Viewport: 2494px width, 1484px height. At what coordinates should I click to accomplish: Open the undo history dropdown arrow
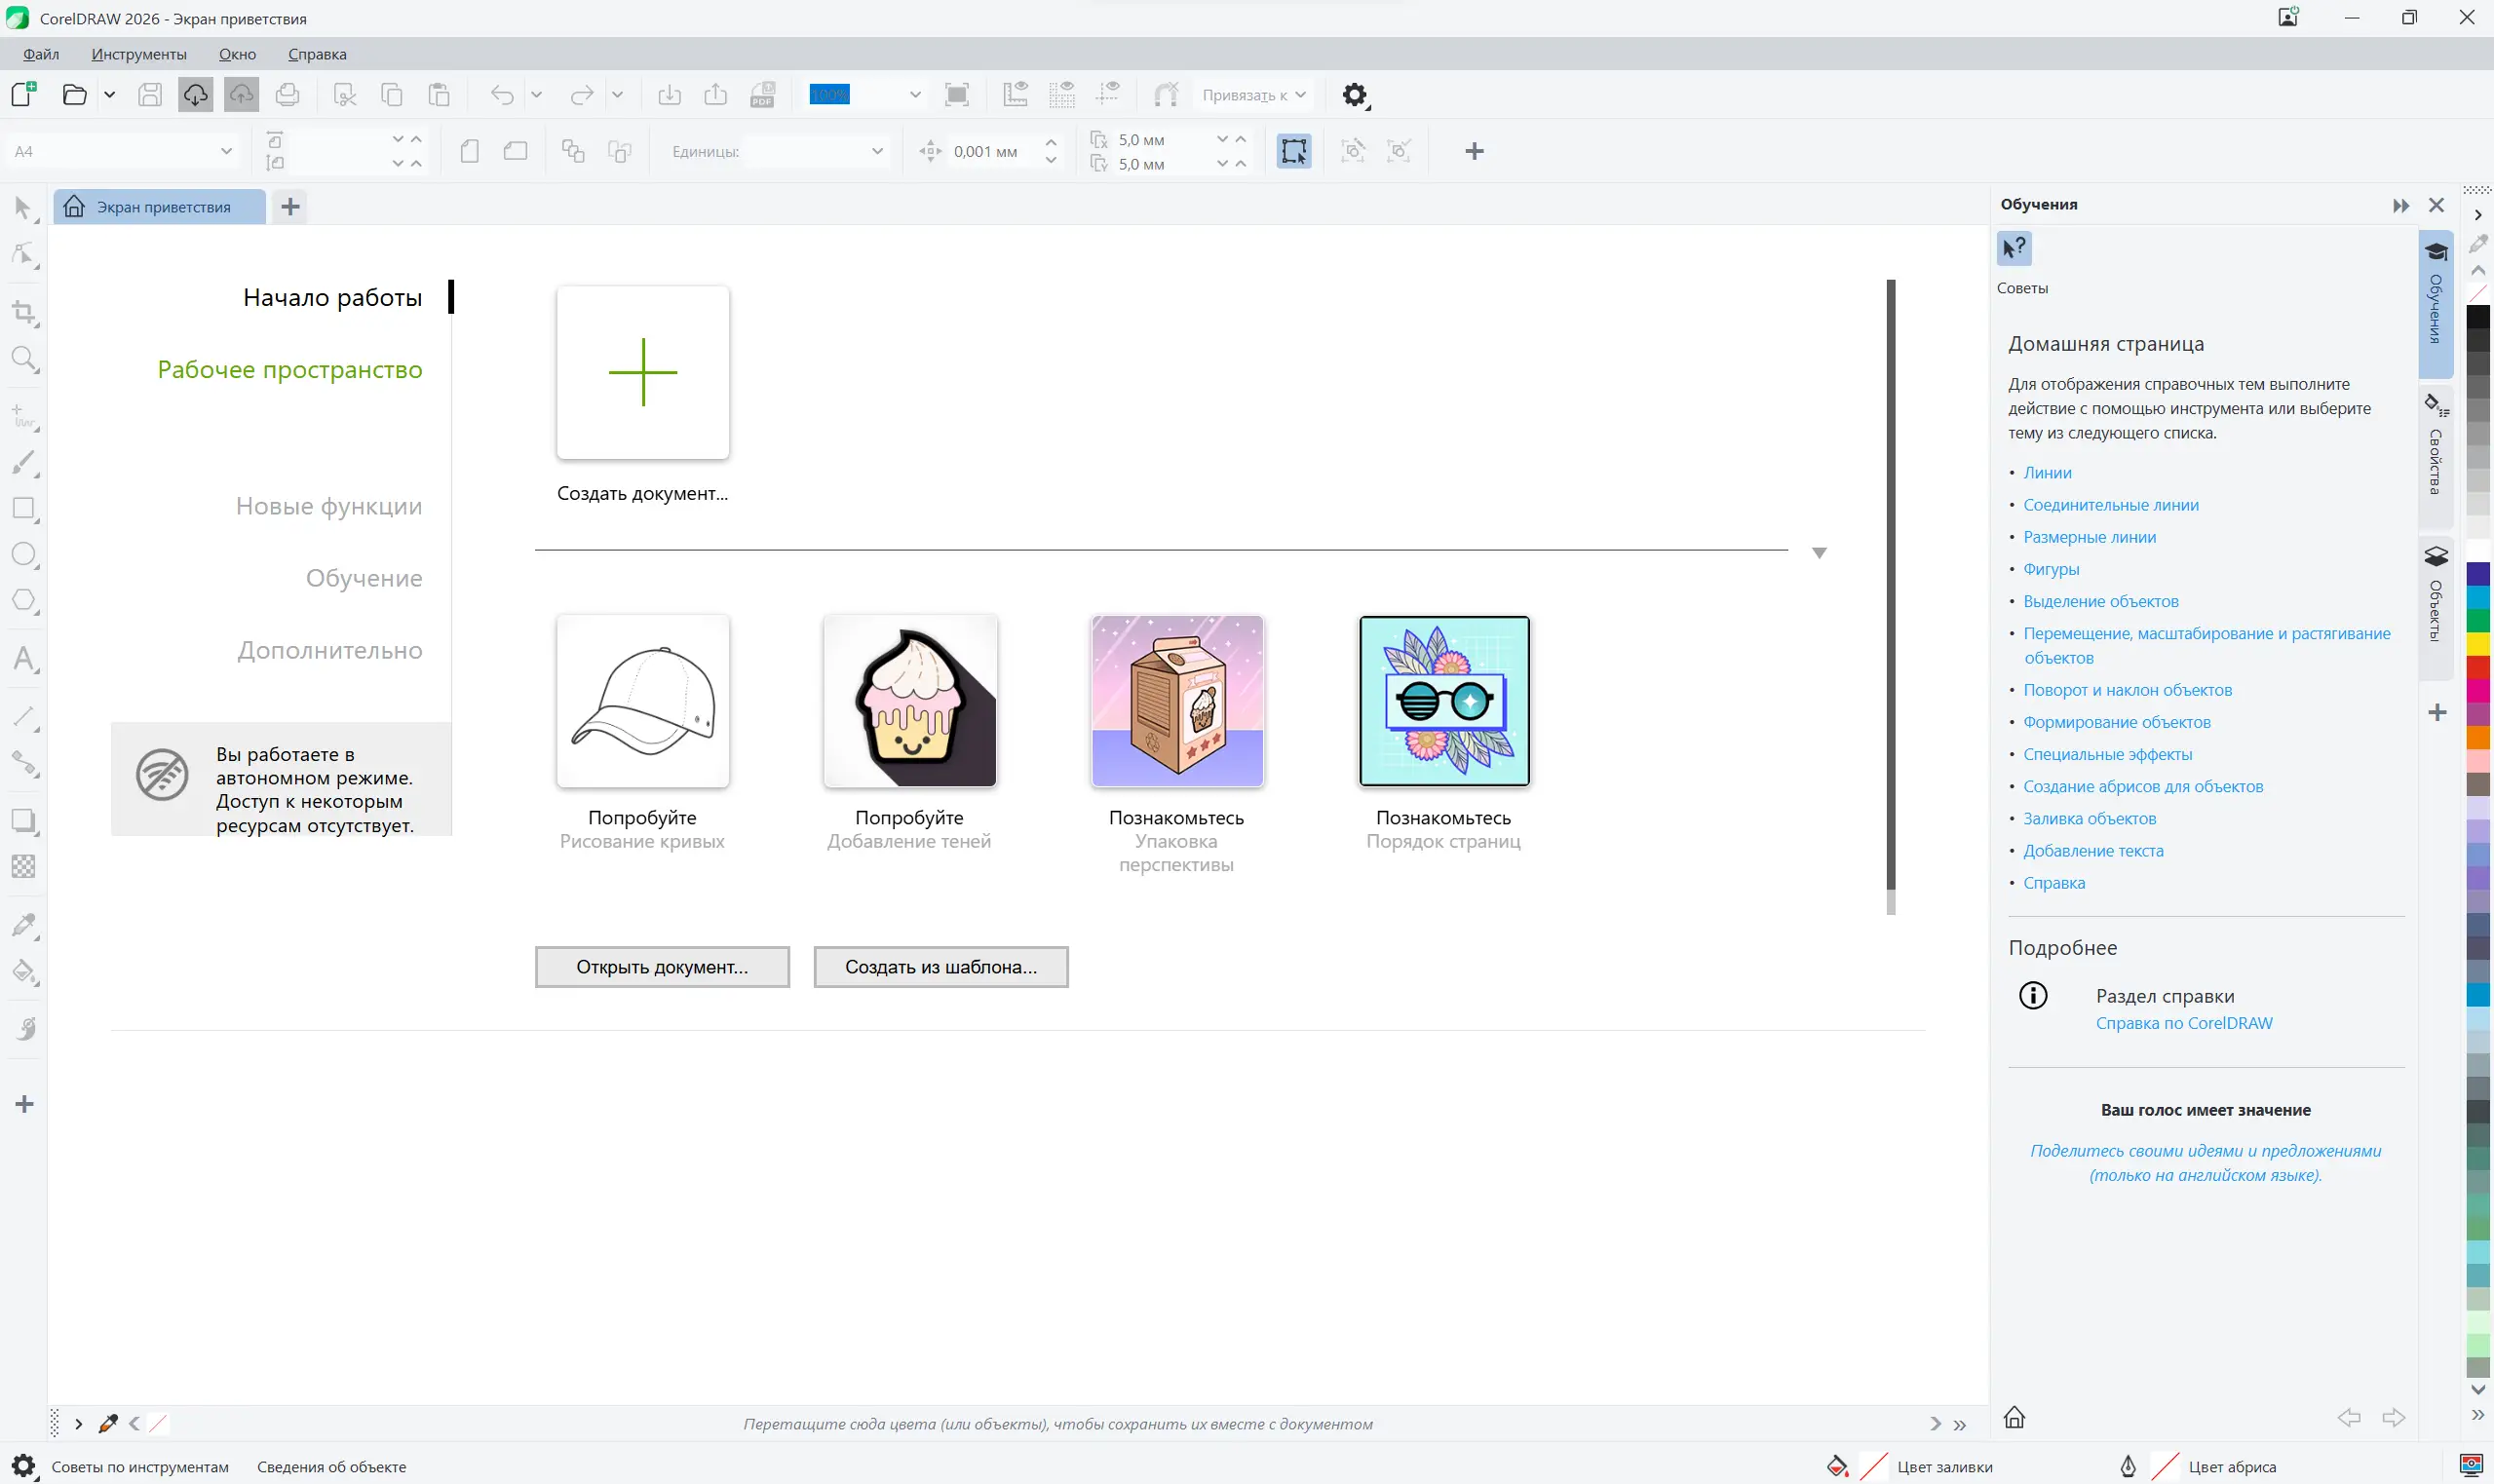coord(536,95)
